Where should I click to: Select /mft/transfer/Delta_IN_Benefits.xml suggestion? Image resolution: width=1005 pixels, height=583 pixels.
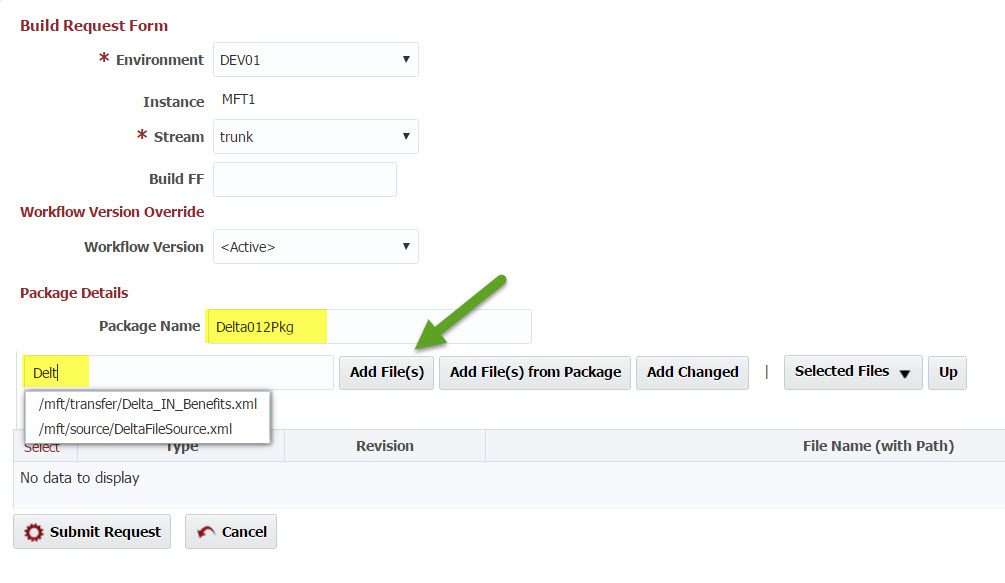[147, 404]
